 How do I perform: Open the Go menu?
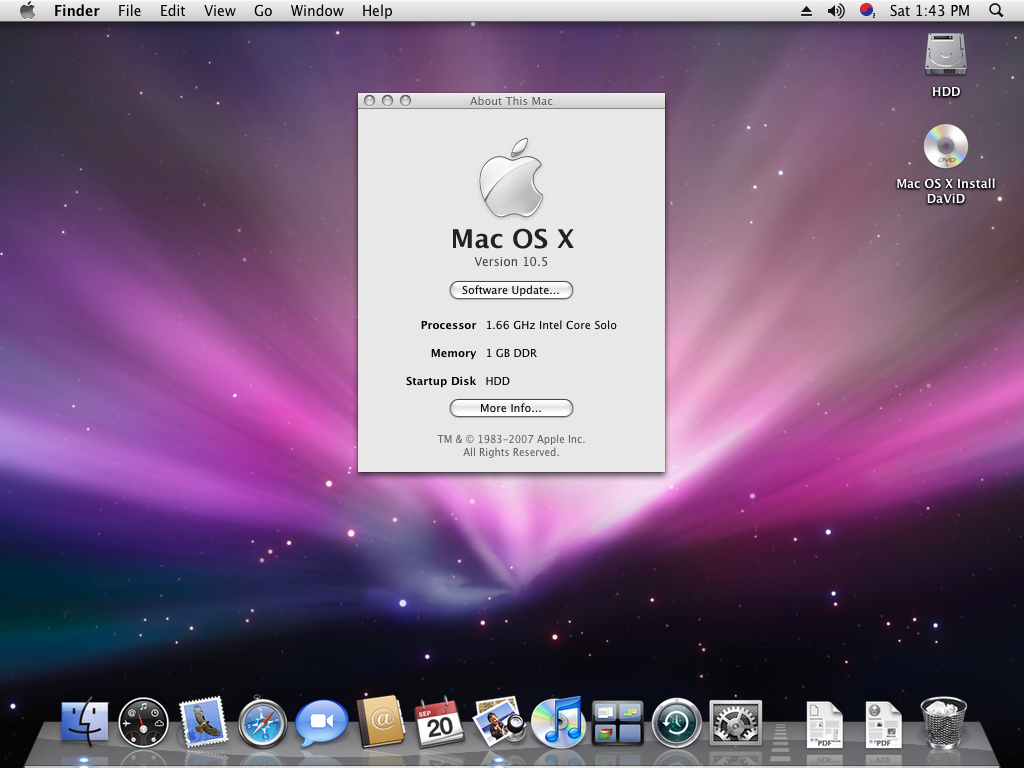point(263,11)
